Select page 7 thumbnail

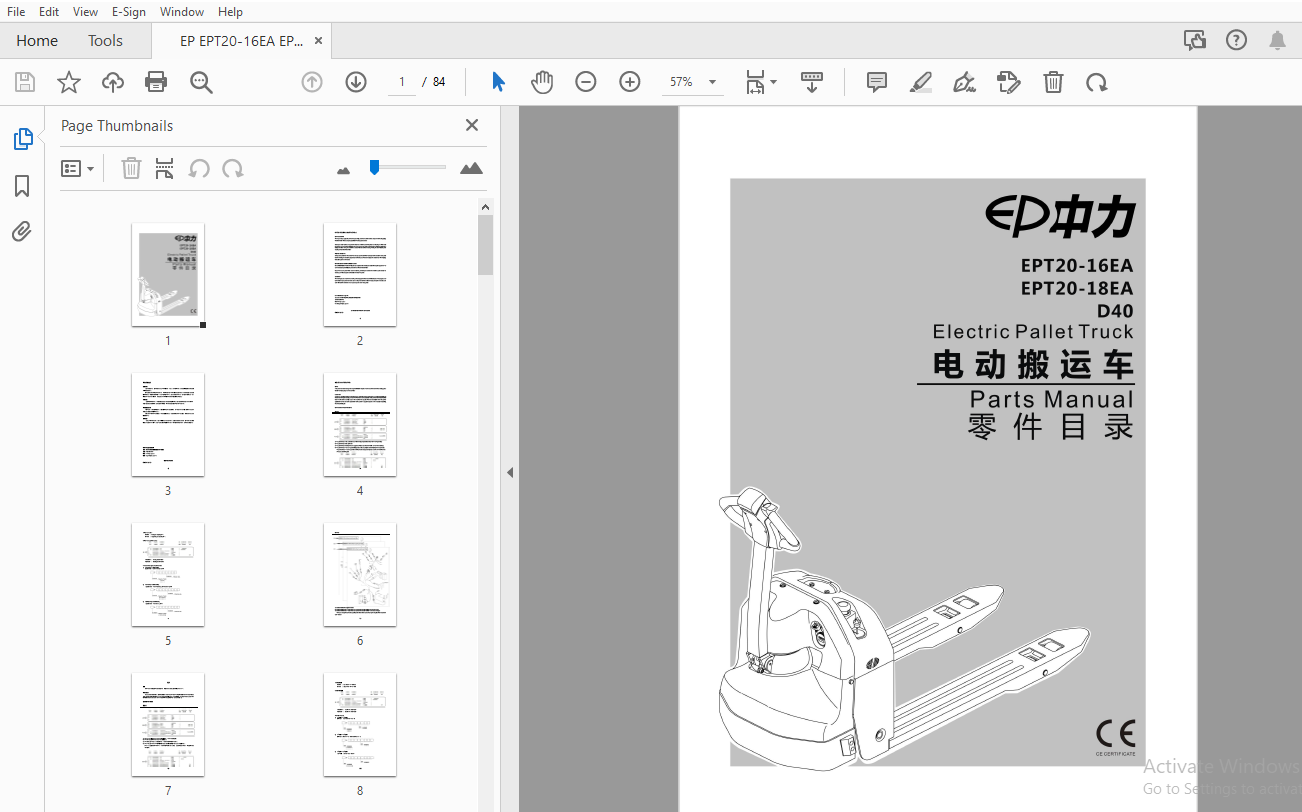pyautogui.click(x=168, y=725)
